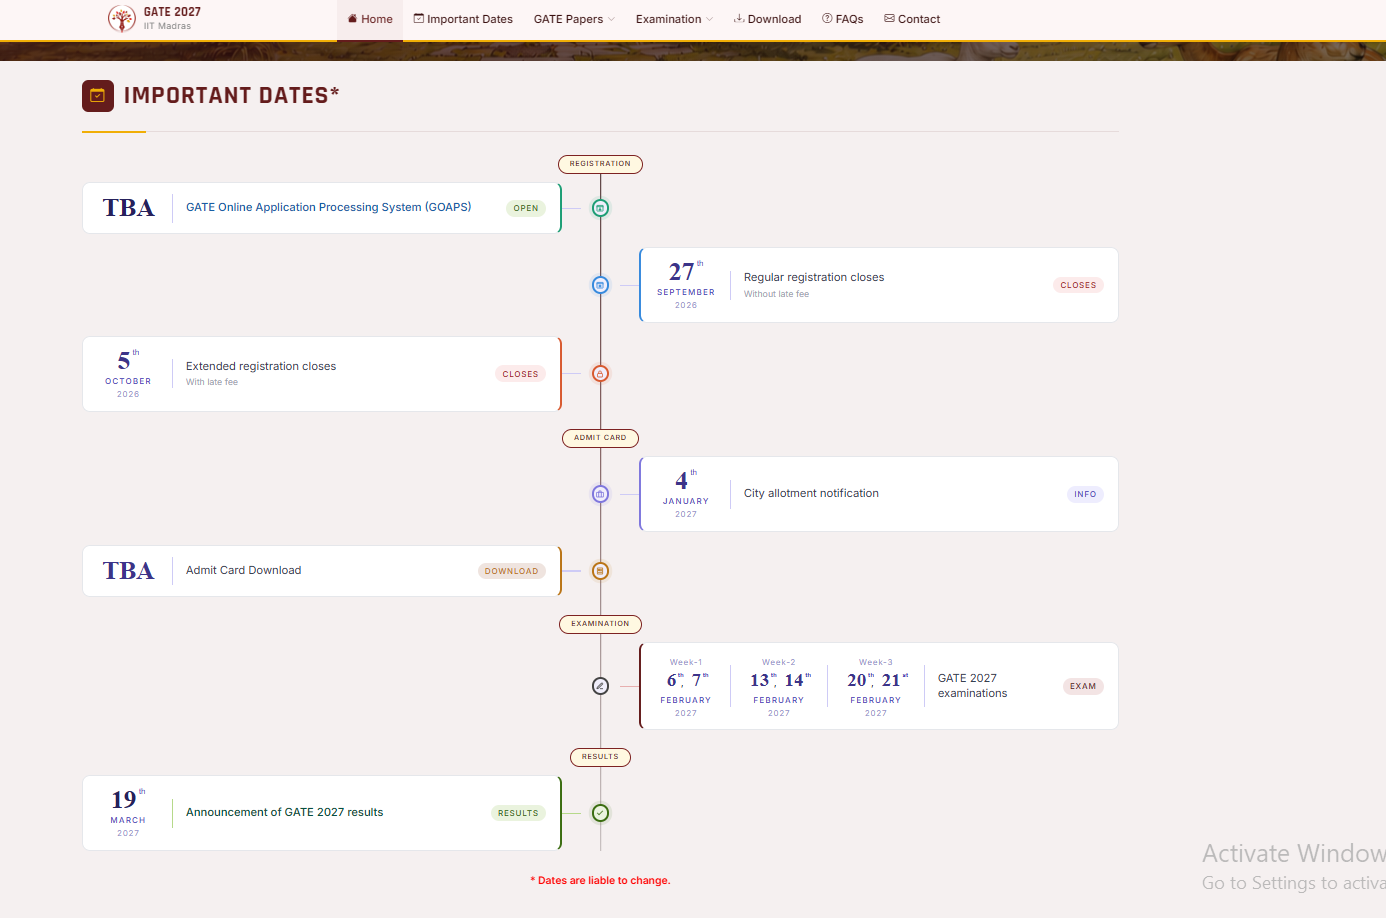Select the Regular registration closes text

[814, 277]
